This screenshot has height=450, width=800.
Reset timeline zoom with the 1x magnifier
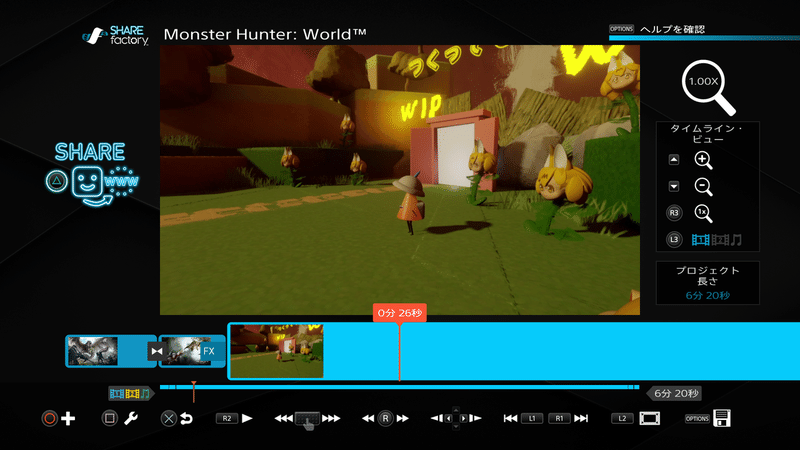point(704,213)
